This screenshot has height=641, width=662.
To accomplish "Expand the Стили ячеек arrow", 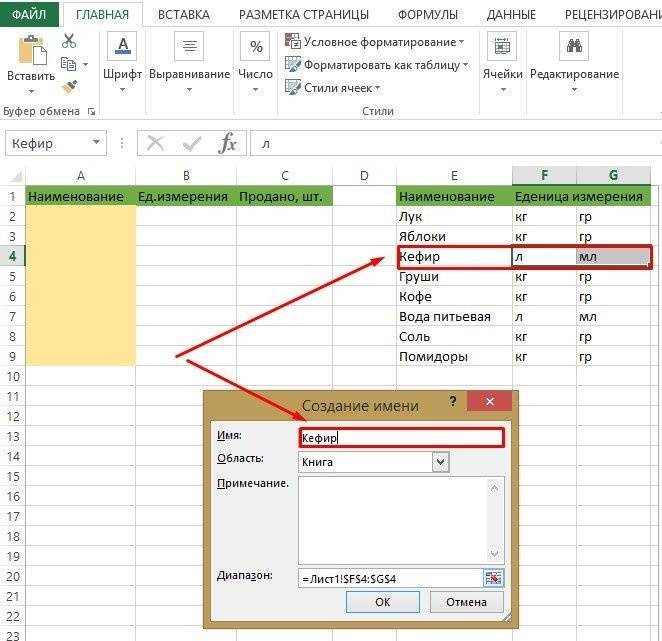I will click(377, 88).
